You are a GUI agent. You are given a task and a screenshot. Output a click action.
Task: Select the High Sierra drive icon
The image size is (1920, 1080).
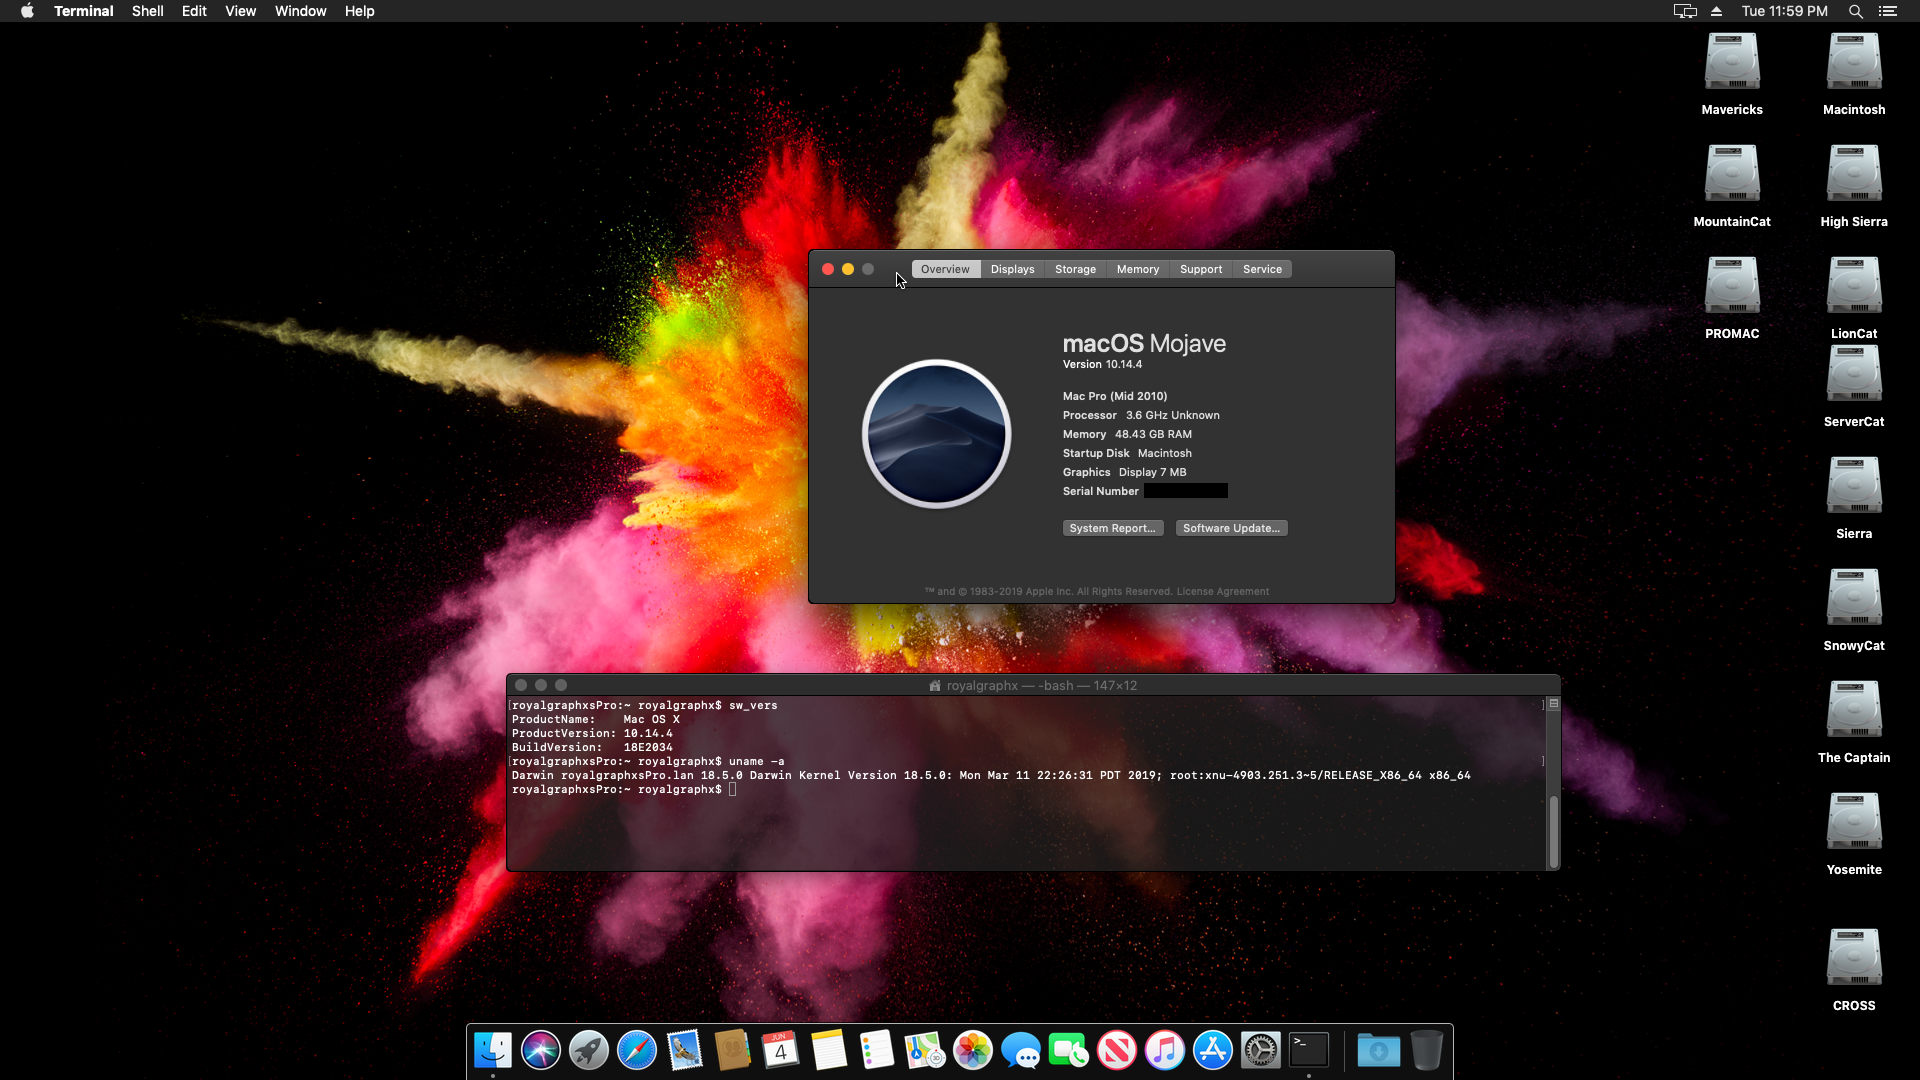coord(1854,174)
